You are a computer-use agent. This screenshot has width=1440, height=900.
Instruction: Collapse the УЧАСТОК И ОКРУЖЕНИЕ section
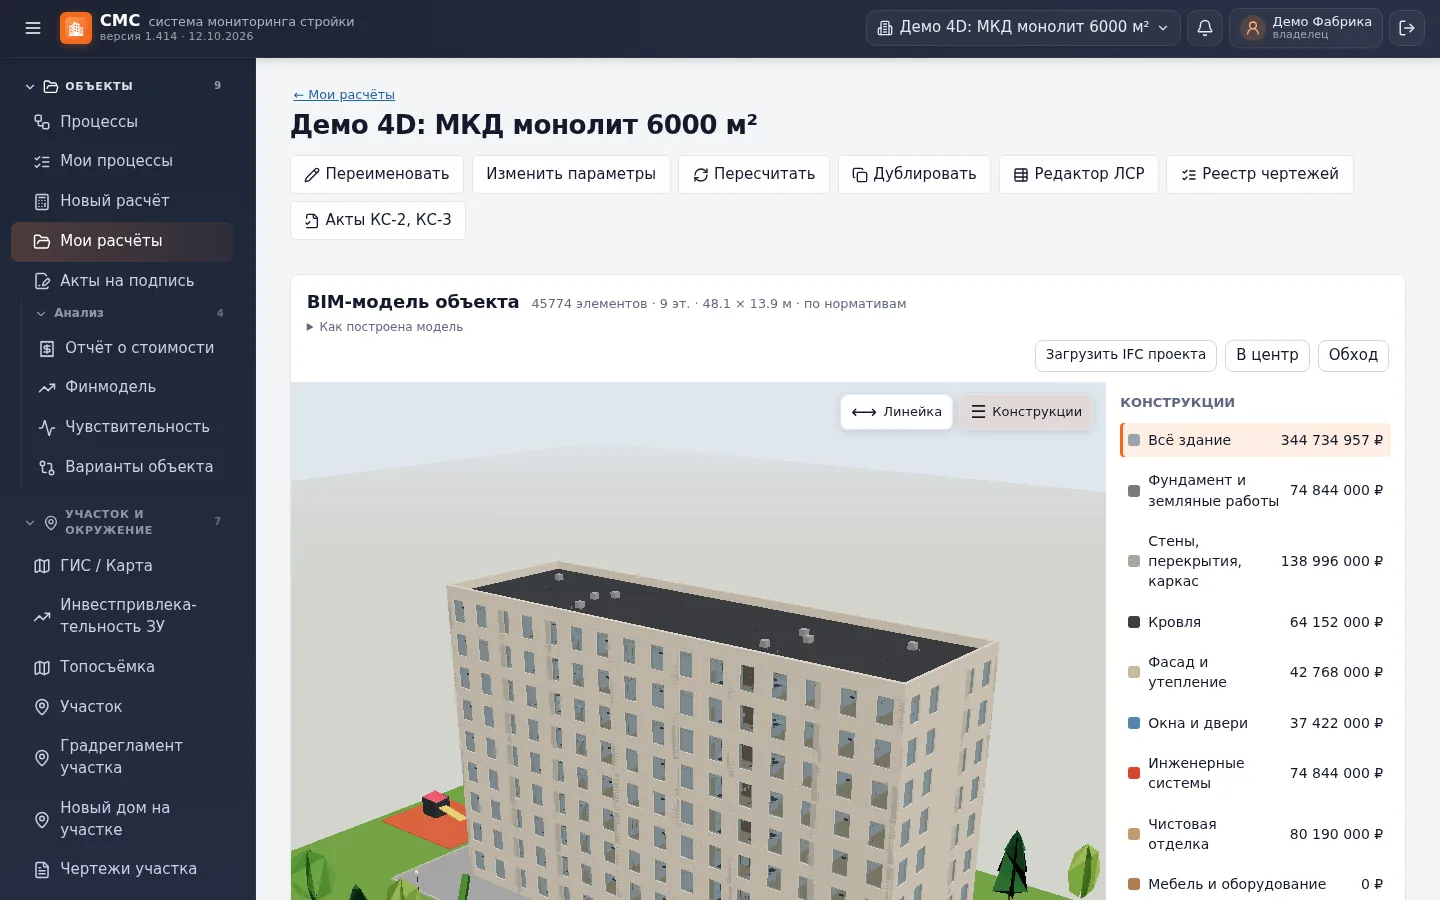coord(125,522)
